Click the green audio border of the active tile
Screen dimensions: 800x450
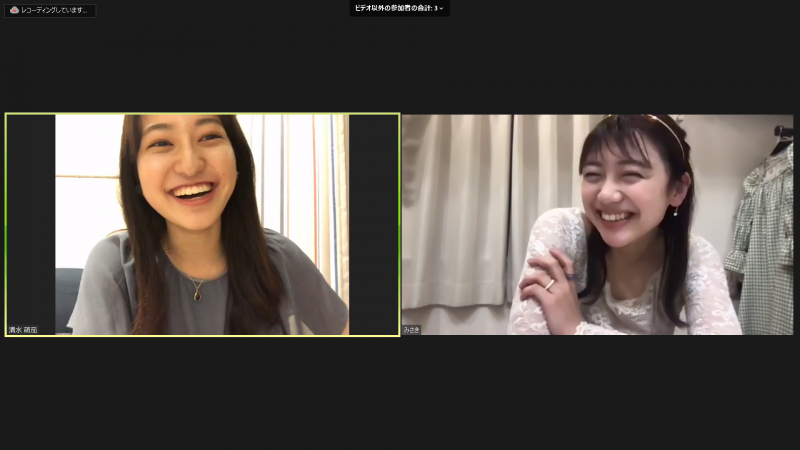pyautogui.click(x=6, y=224)
